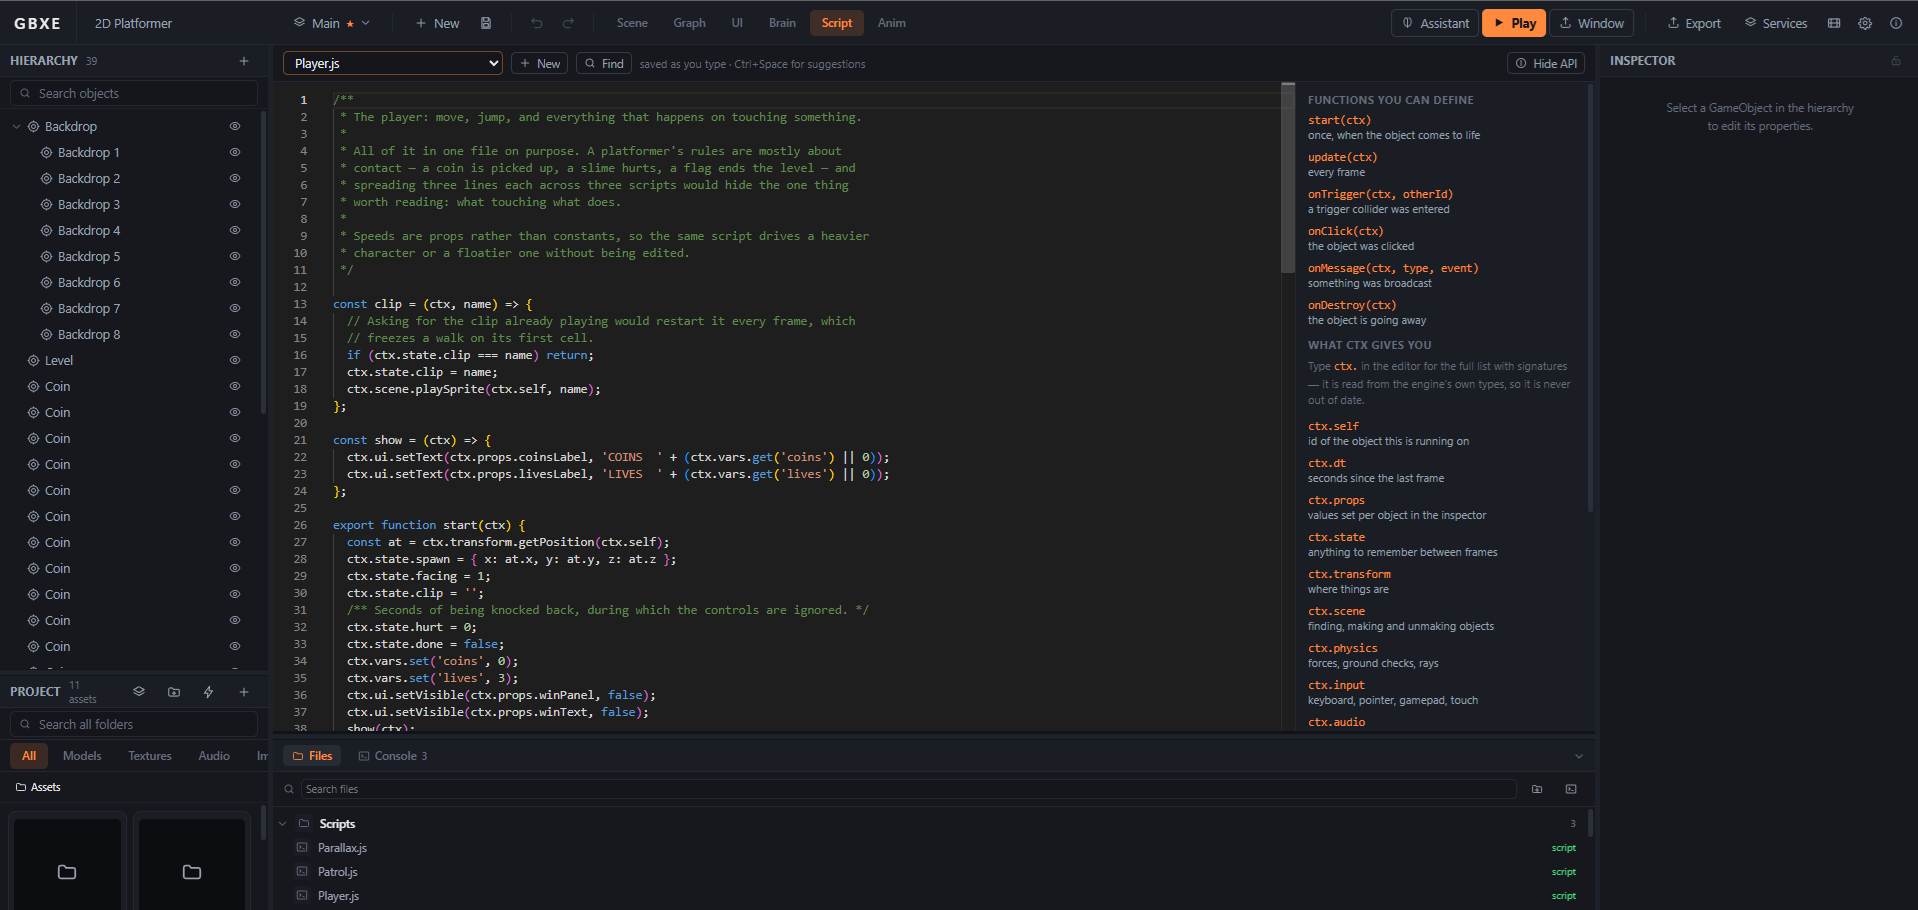1918x910 pixels.
Task: Open the Main scene dropdown
Action: (x=332, y=23)
